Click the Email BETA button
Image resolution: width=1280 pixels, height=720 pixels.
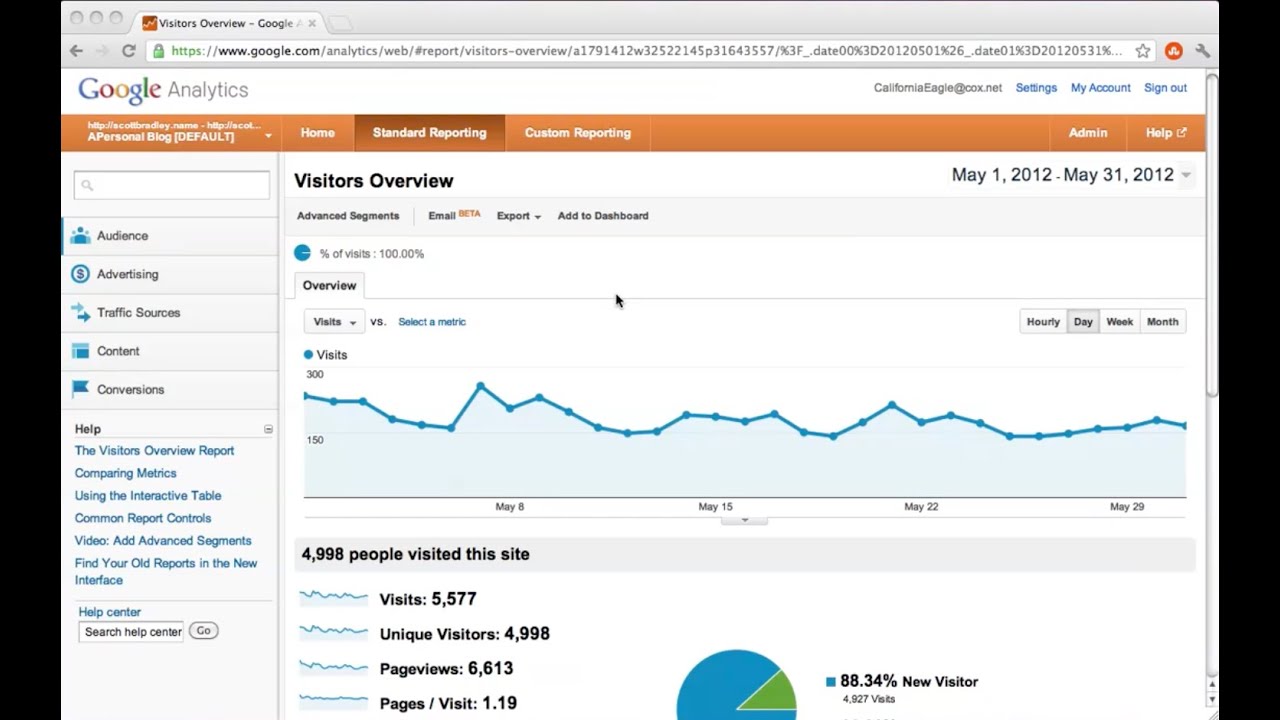pos(454,216)
